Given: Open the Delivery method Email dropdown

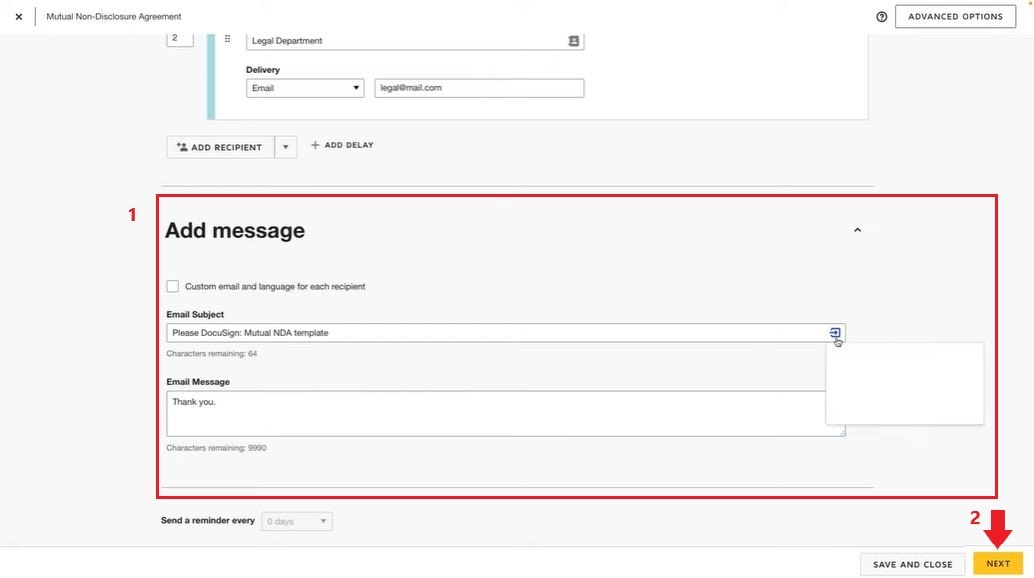Looking at the screenshot, I should point(305,88).
